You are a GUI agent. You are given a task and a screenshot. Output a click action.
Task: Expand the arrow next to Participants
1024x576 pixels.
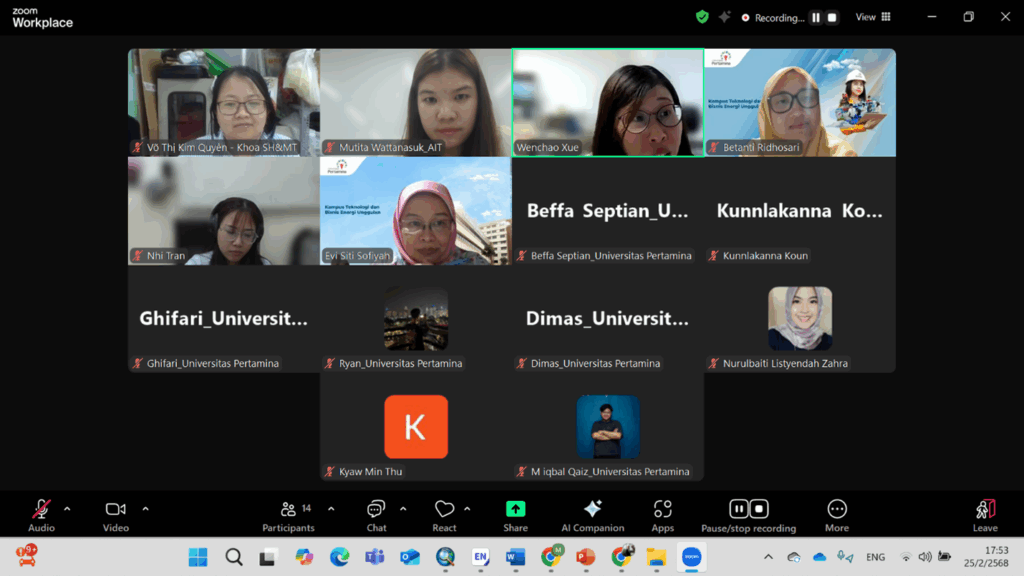[331, 509]
